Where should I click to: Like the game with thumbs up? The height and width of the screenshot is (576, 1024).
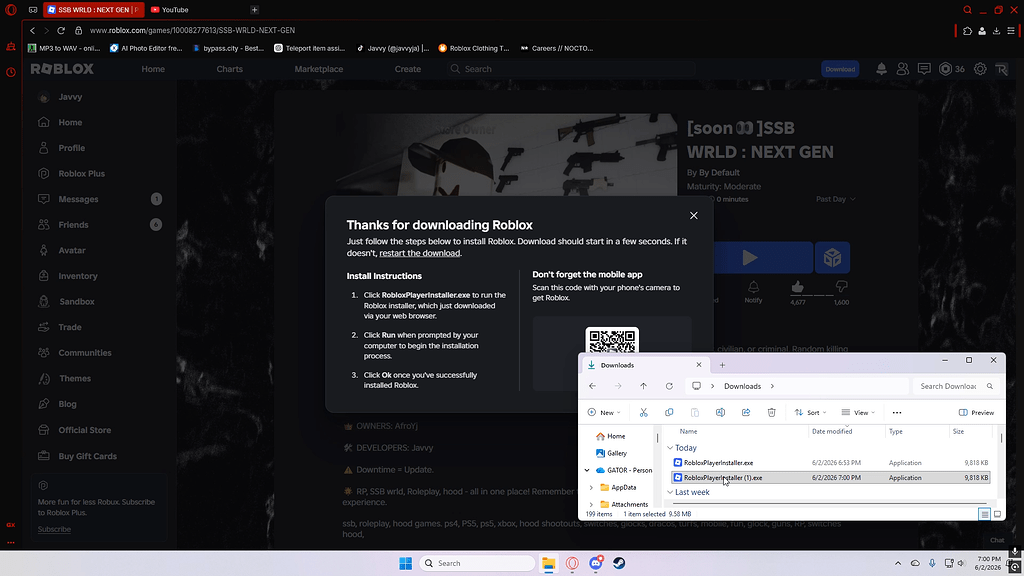click(797, 287)
